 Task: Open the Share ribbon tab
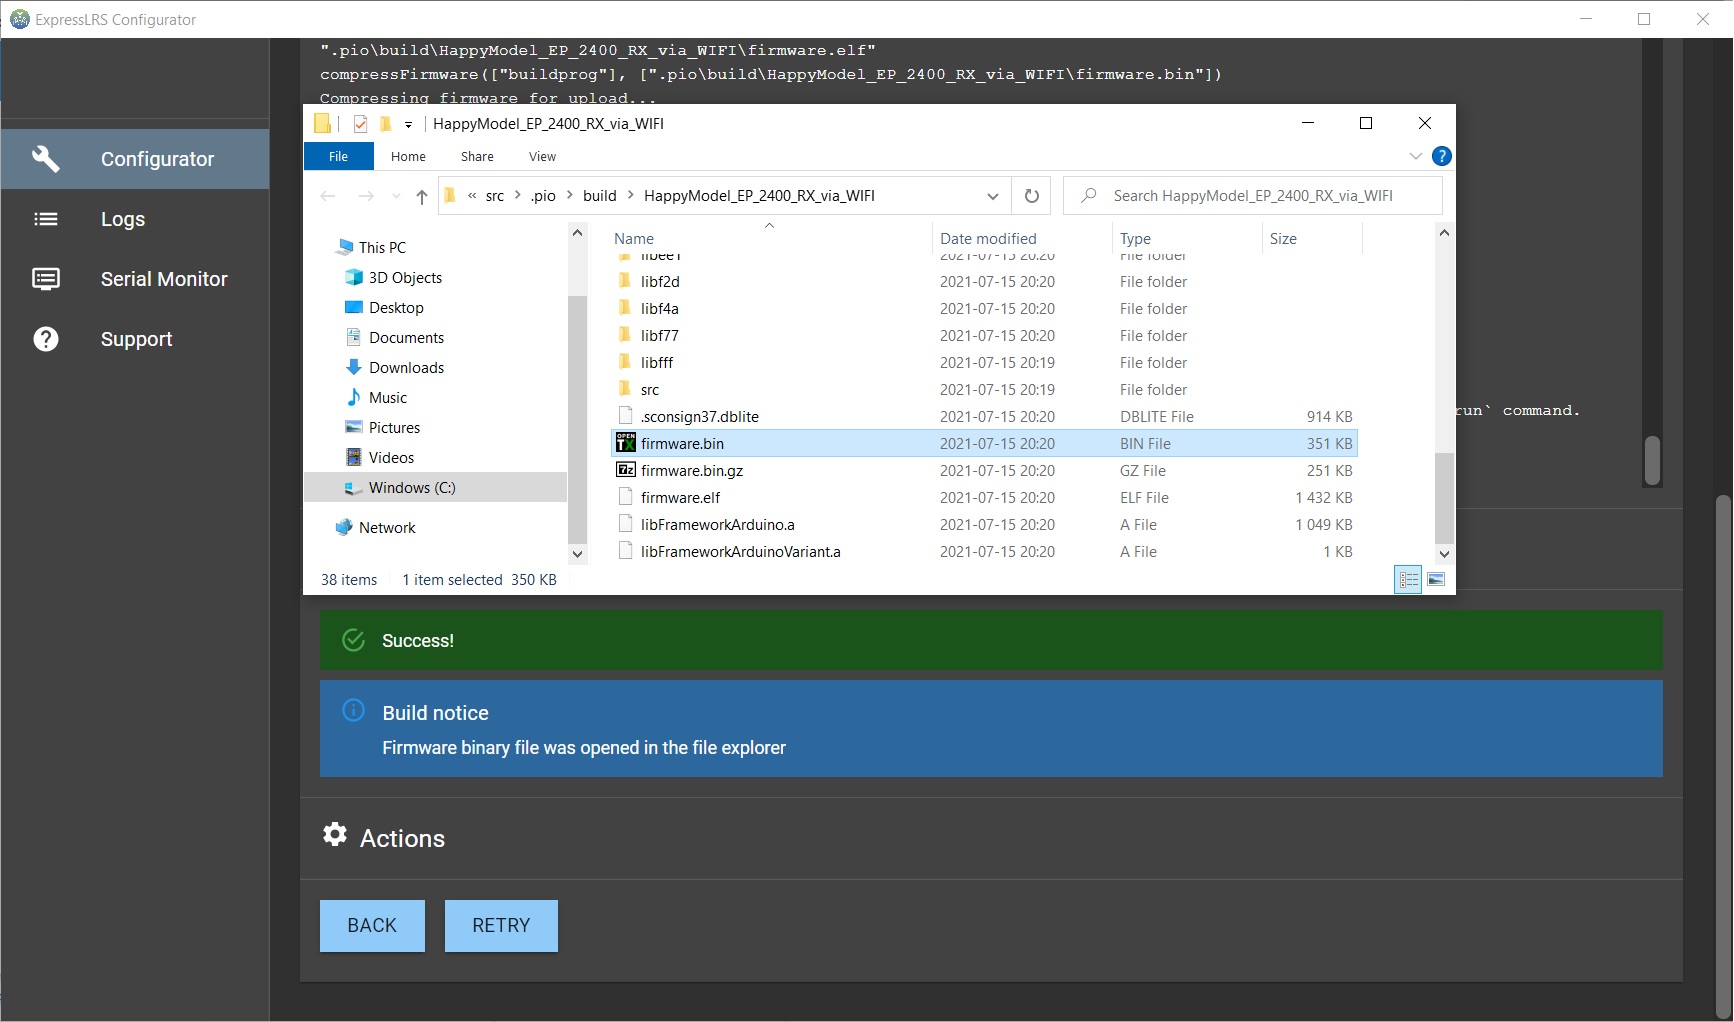477,156
